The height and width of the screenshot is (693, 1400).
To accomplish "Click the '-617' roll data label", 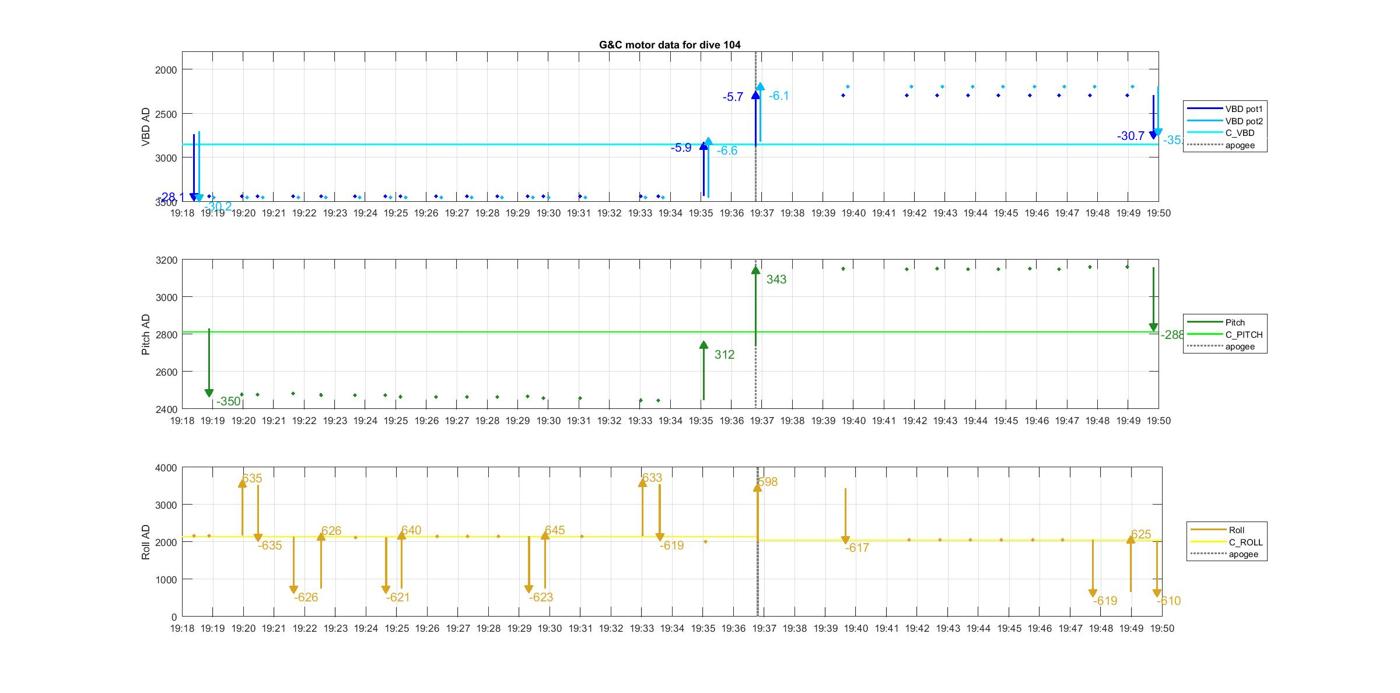I will pos(857,548).
